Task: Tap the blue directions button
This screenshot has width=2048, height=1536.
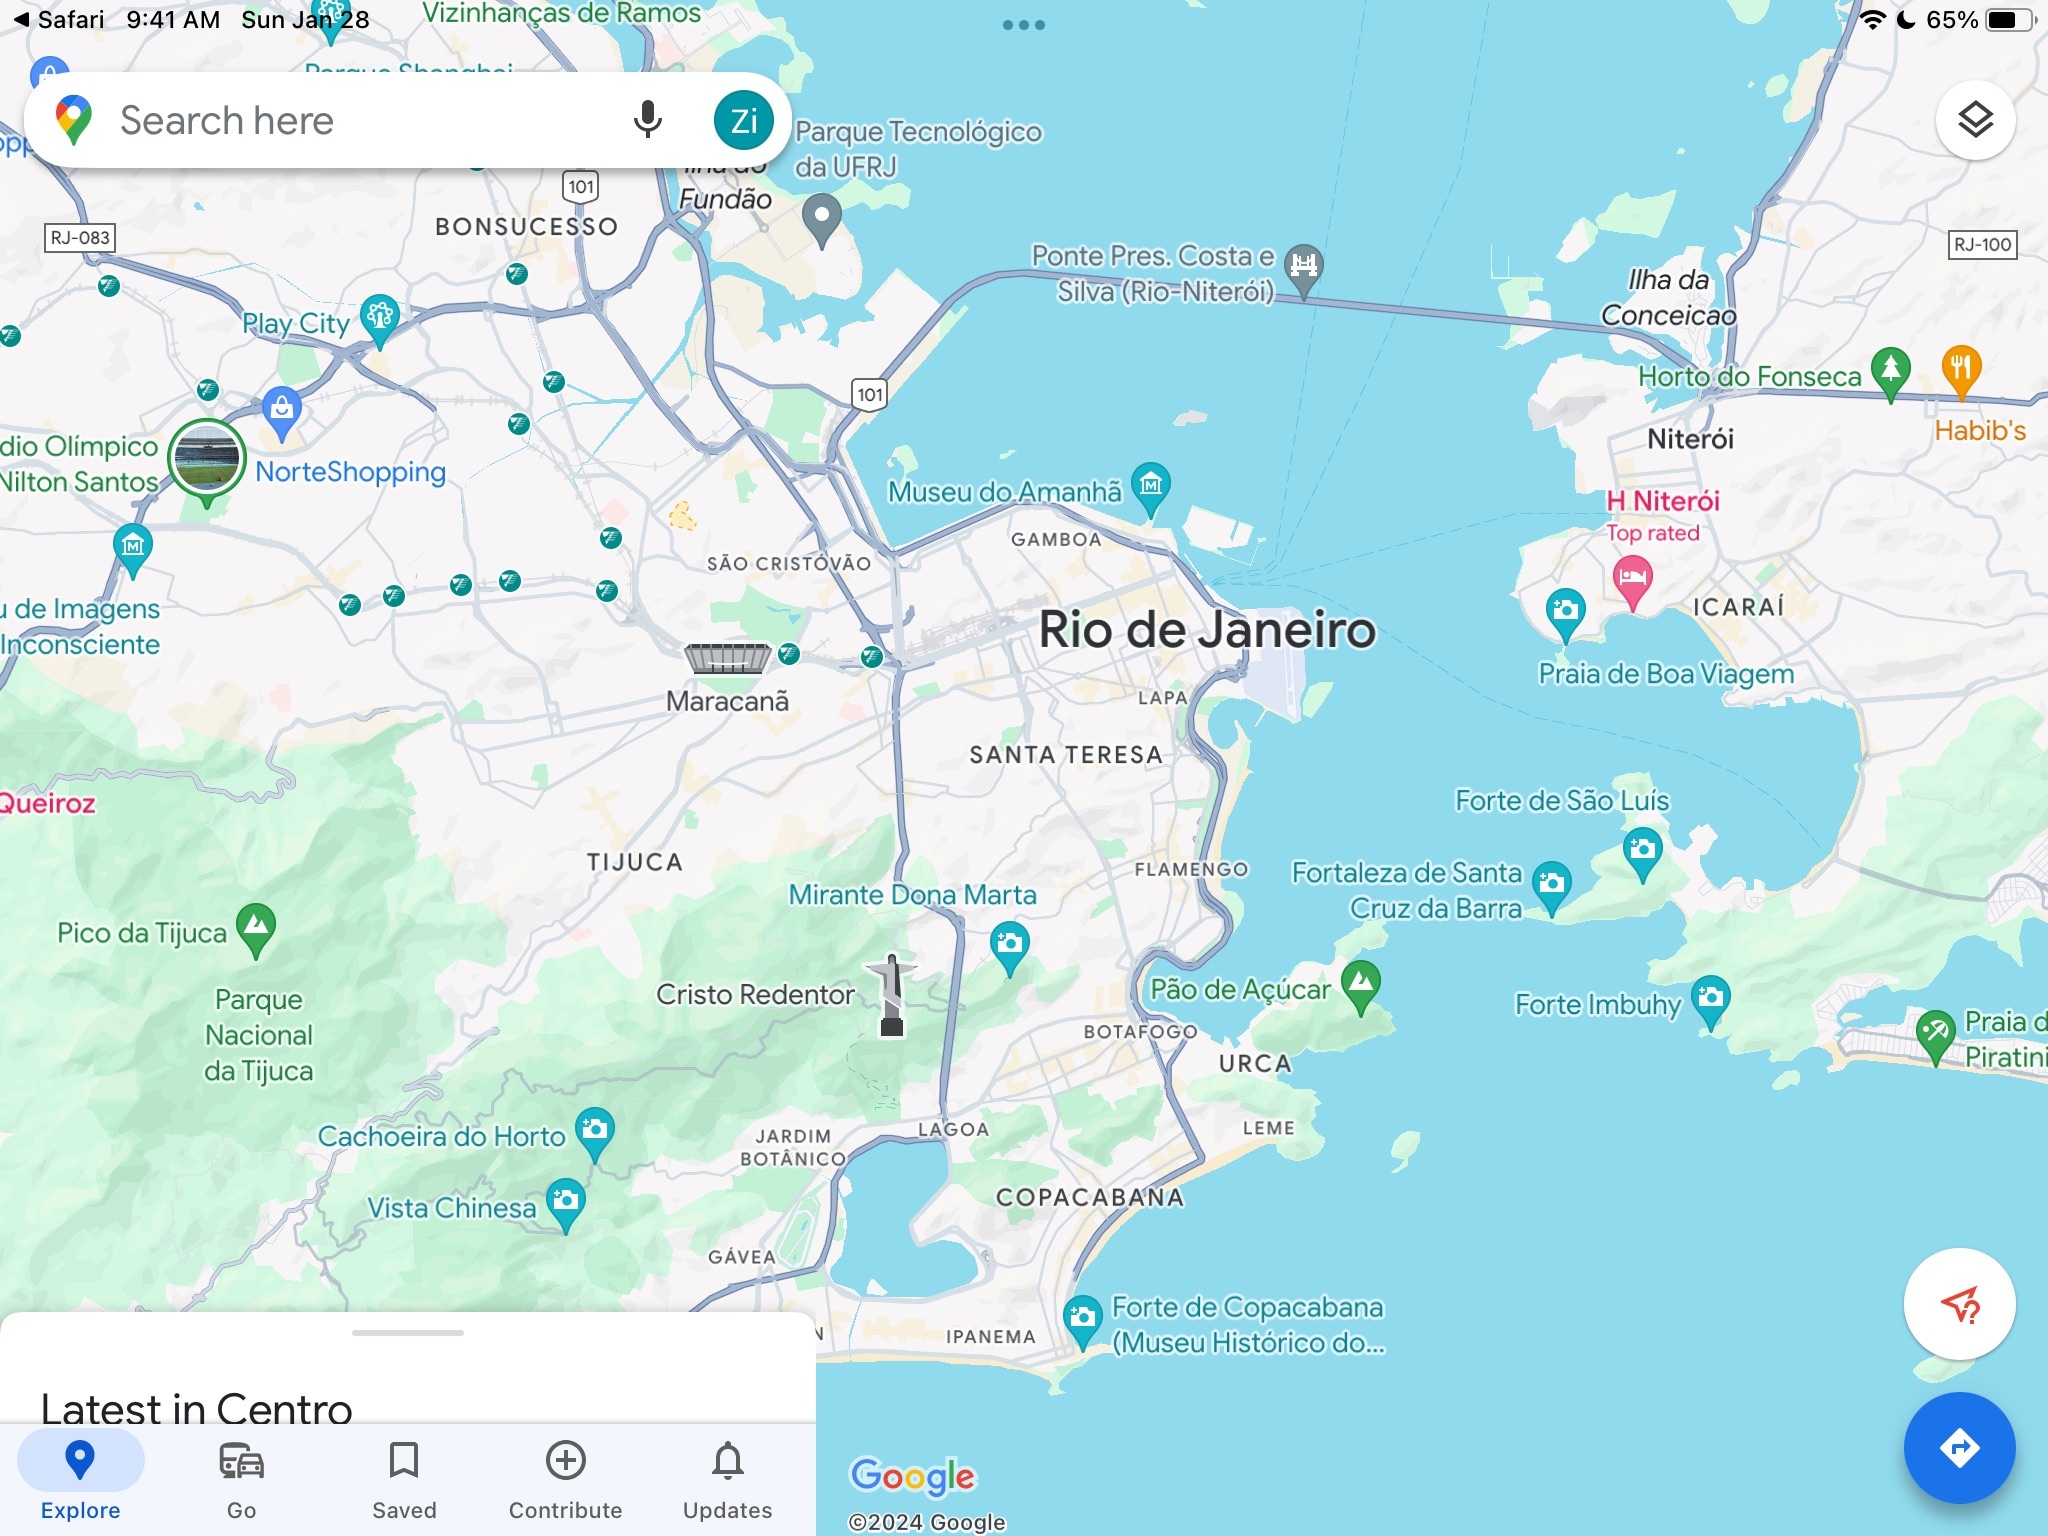Action: pos(1958,1447)
